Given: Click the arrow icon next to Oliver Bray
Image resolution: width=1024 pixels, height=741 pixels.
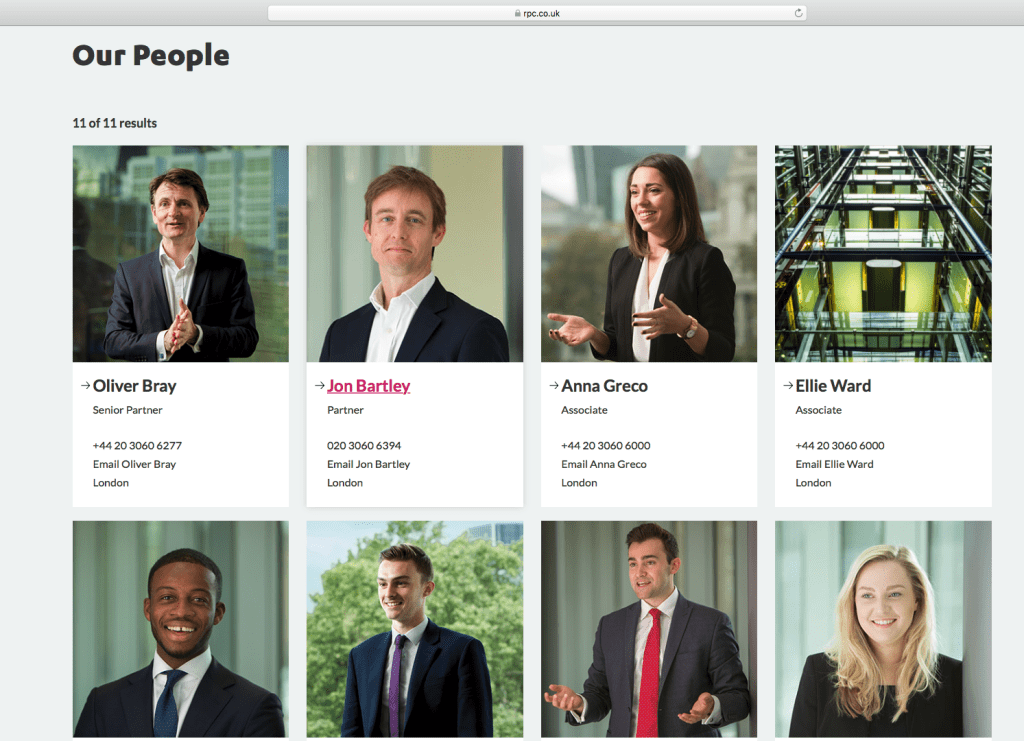Looking at the screenshot, I should click(x=85, y=386).
